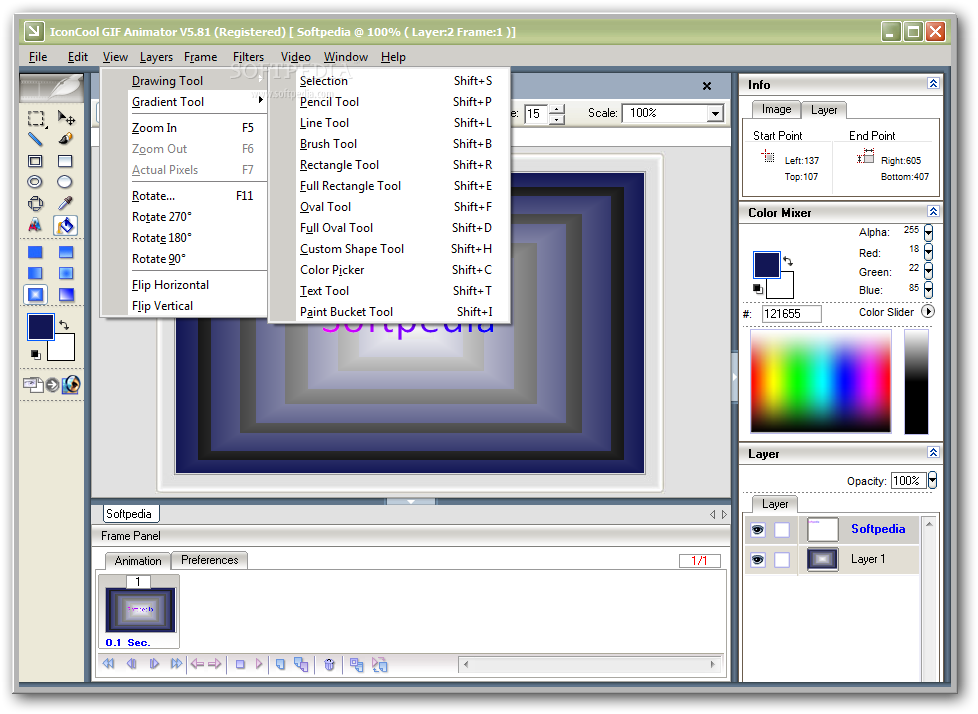978x714 pixels.
Task: Go to next frame button
Action: click(x=154, y=663)
